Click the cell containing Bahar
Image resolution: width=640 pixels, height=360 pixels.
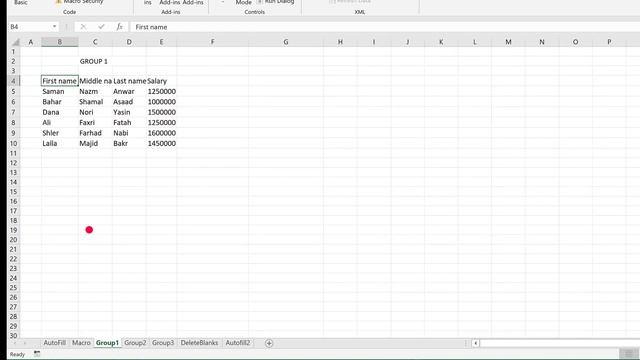60,102
